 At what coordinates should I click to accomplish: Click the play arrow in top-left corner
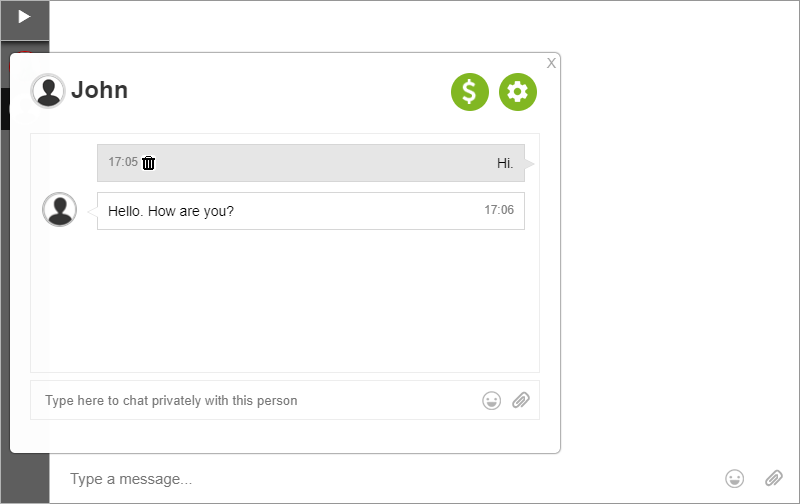coord(24,17)
